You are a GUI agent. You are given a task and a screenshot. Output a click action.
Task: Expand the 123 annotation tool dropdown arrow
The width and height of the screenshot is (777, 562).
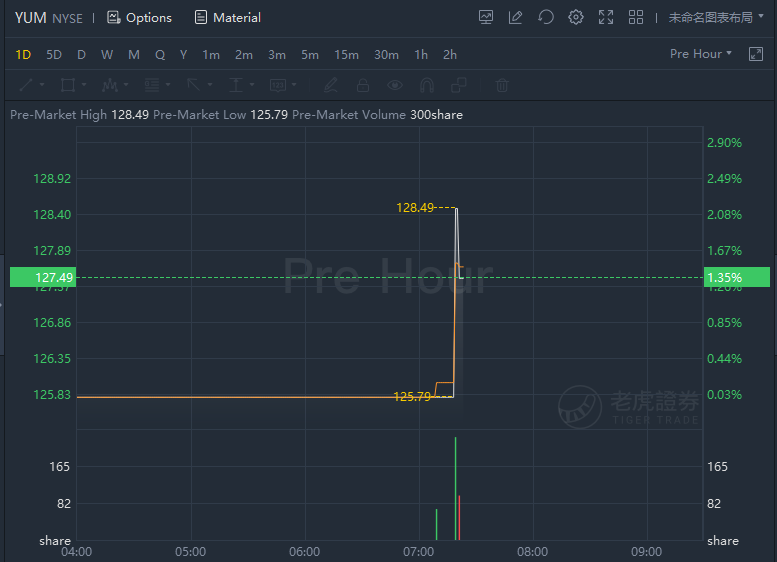294,85
